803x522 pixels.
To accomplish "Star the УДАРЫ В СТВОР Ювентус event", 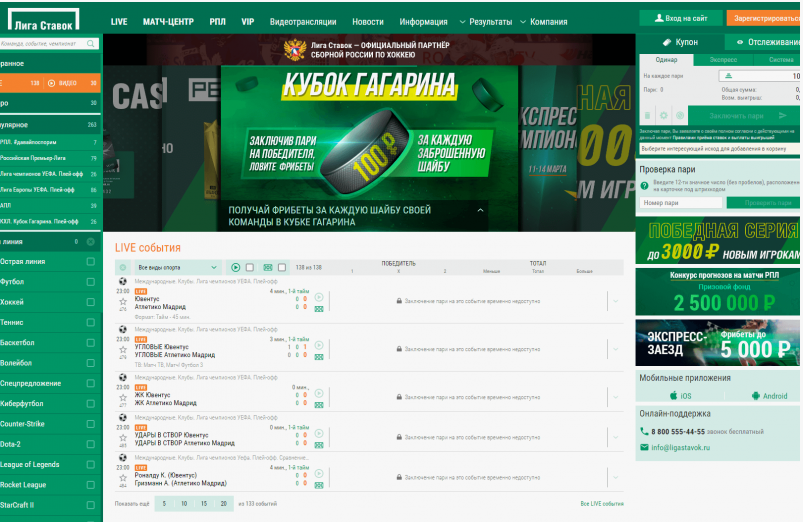I will coord(123,438).
